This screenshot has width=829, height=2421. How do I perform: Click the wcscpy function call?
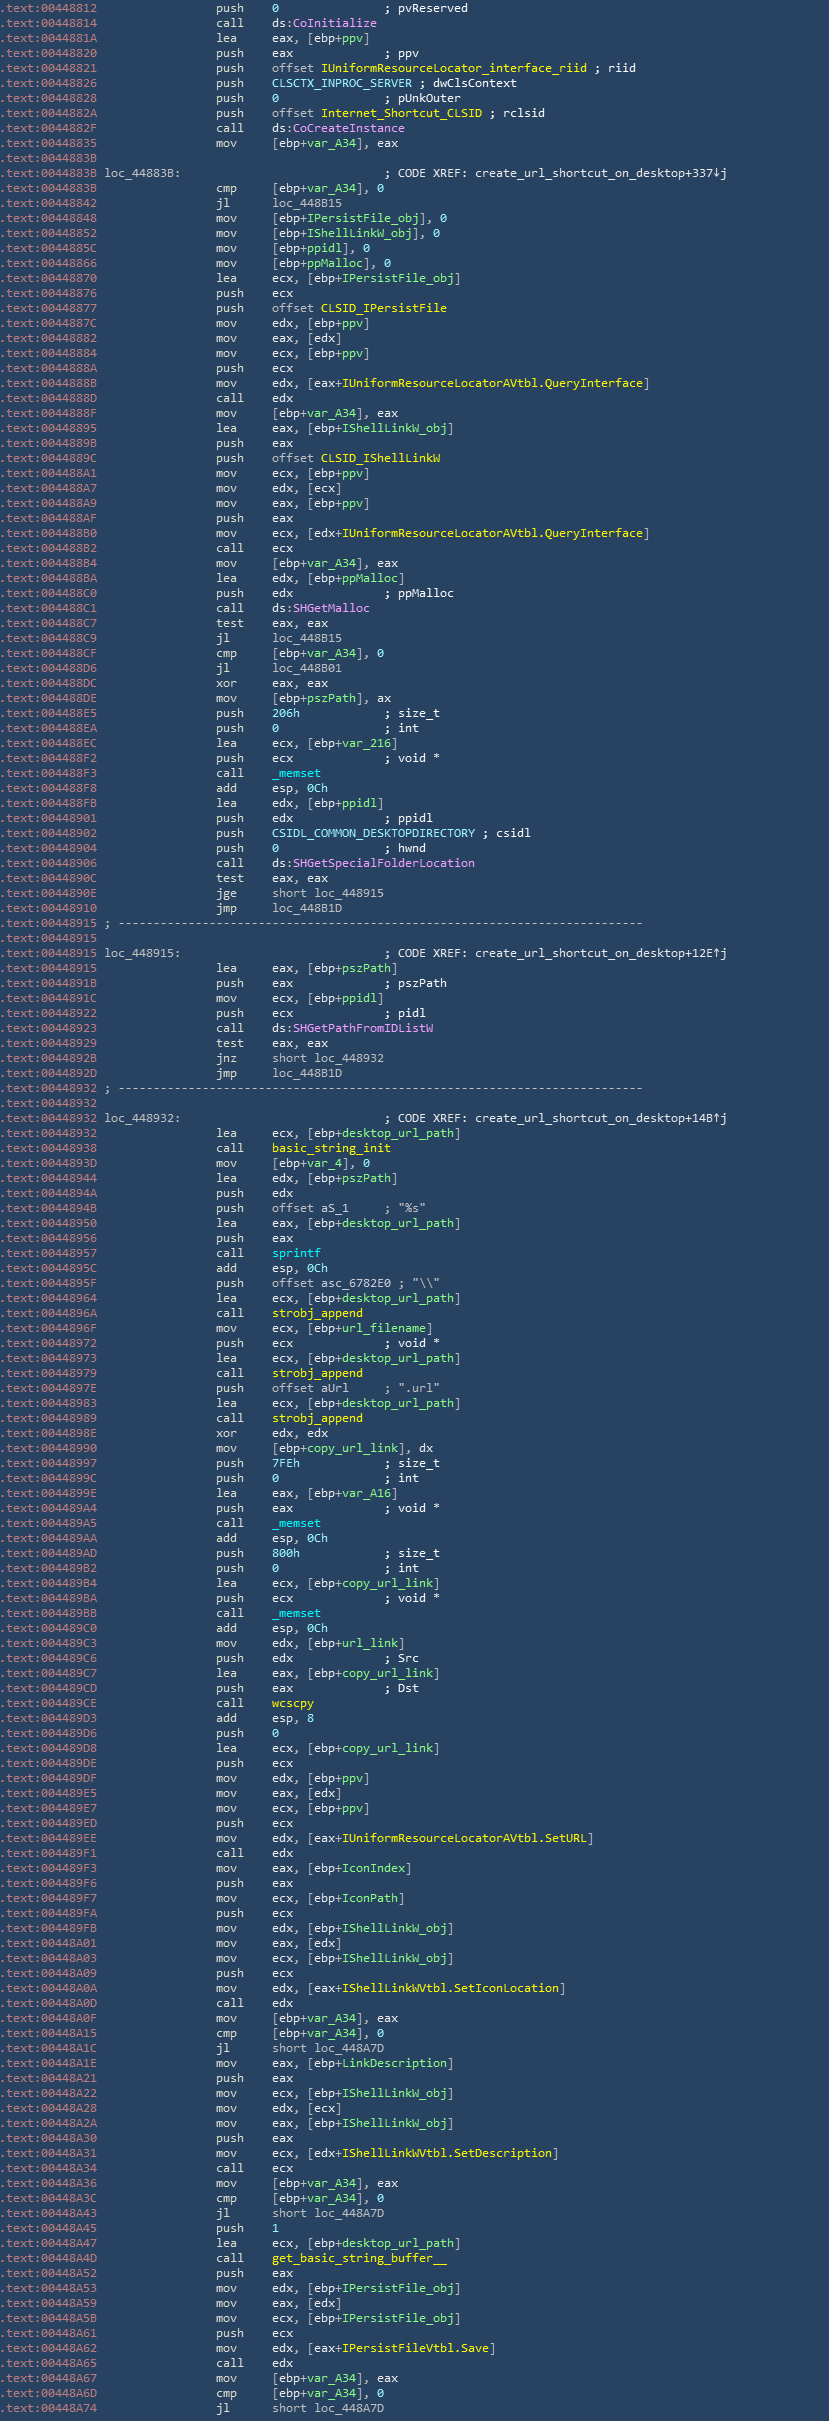tap(292, 1703)
